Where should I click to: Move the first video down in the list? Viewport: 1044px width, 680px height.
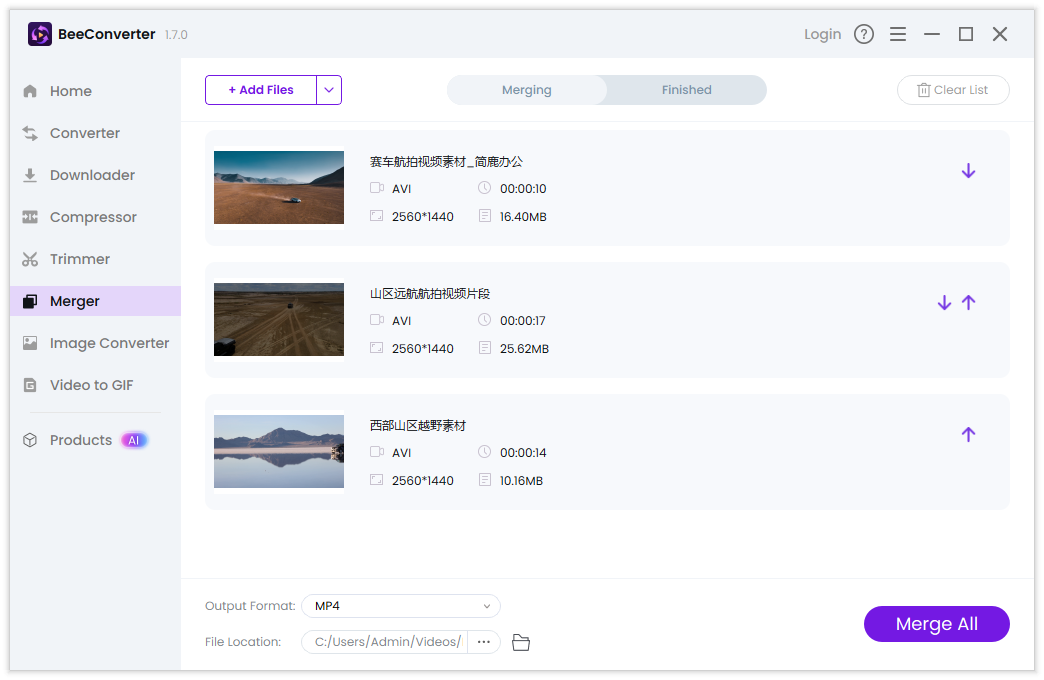[x=968, y=170]
